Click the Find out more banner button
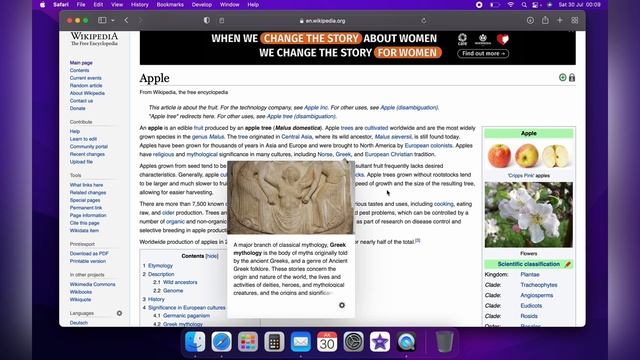640x360 pixels. [483, 53]
